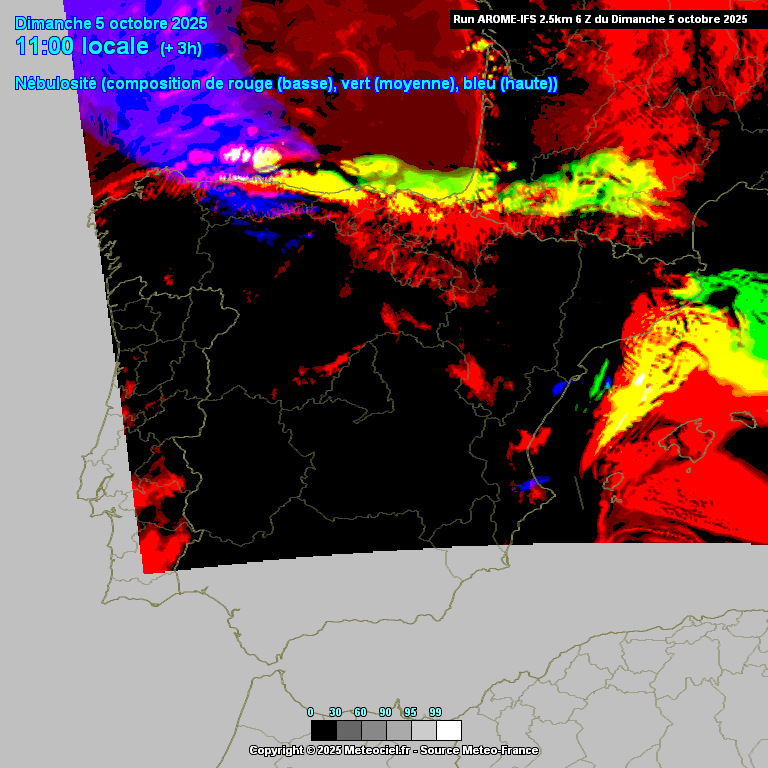Viewport: 768px width, 768px height.
Task: Click the "(+ 3h)" forecast offset label
Action: pos(181,49)
